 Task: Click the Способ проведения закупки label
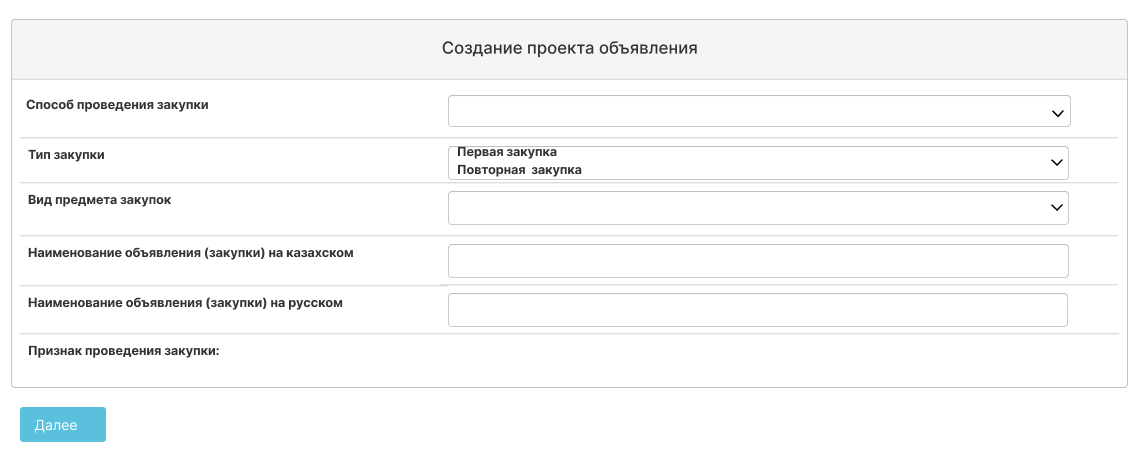[x=117, y=105]
